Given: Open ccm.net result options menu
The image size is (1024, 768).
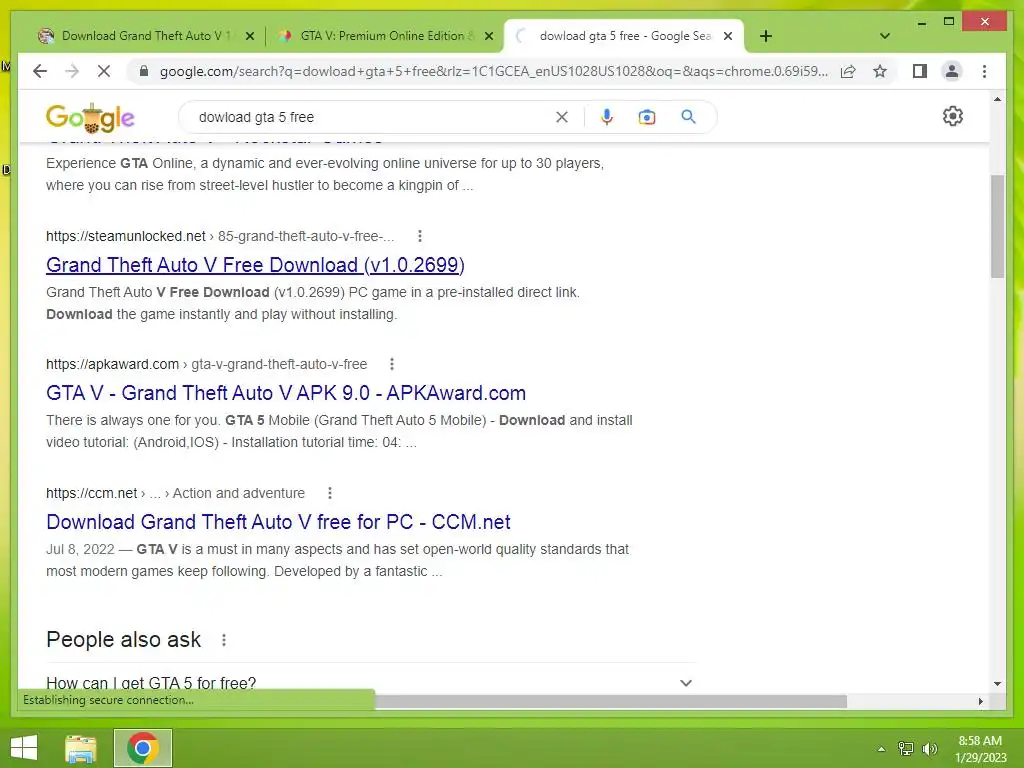Looking at the screenshot, I should [x=330, y=493].
